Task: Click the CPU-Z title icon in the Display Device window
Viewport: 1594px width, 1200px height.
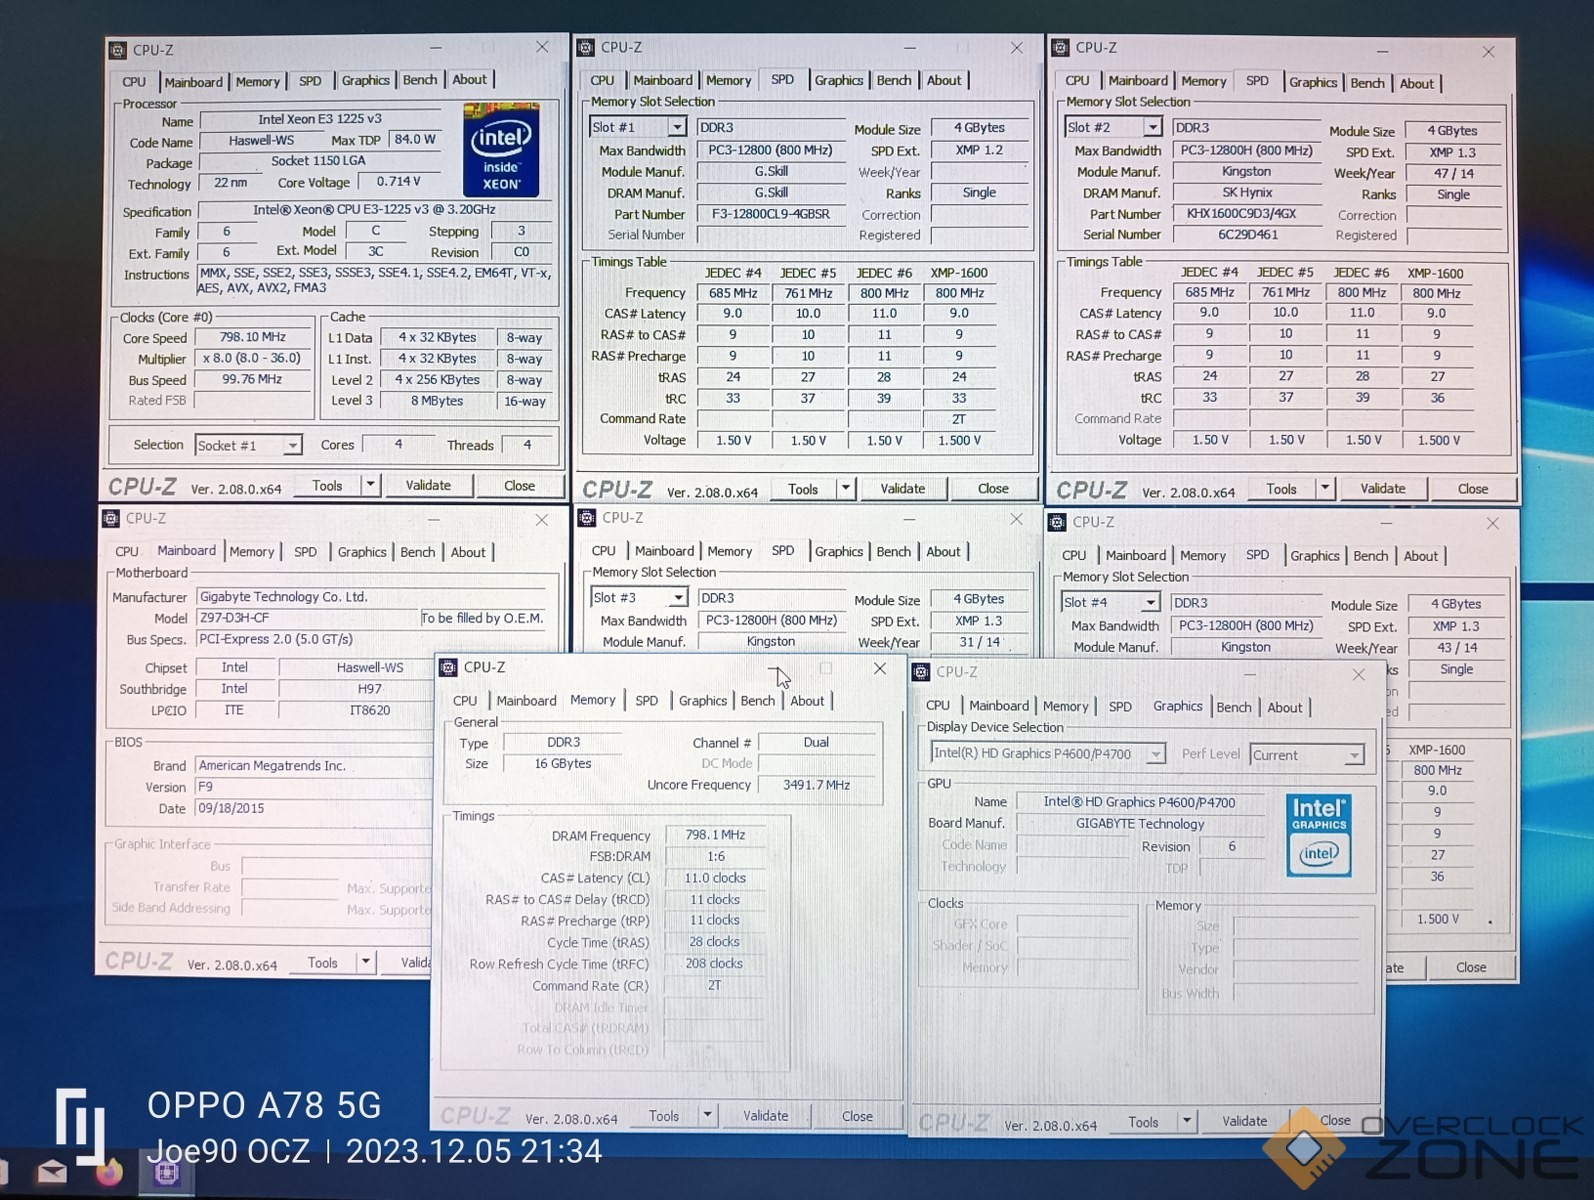Action: [921, 672]
